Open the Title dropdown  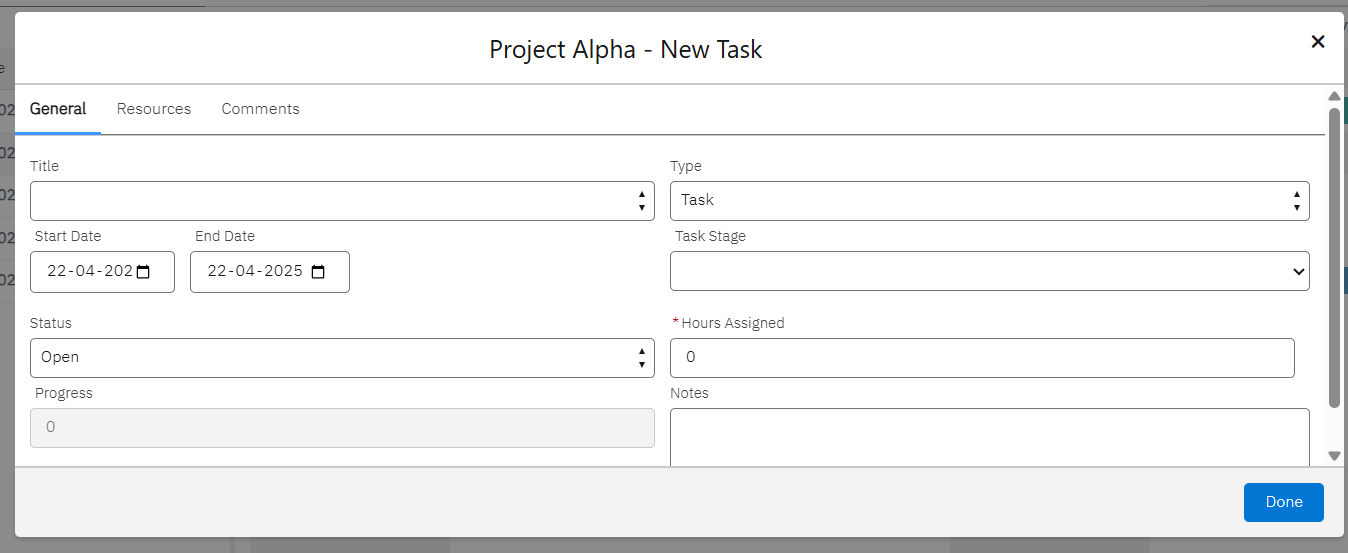click(342, 201)
